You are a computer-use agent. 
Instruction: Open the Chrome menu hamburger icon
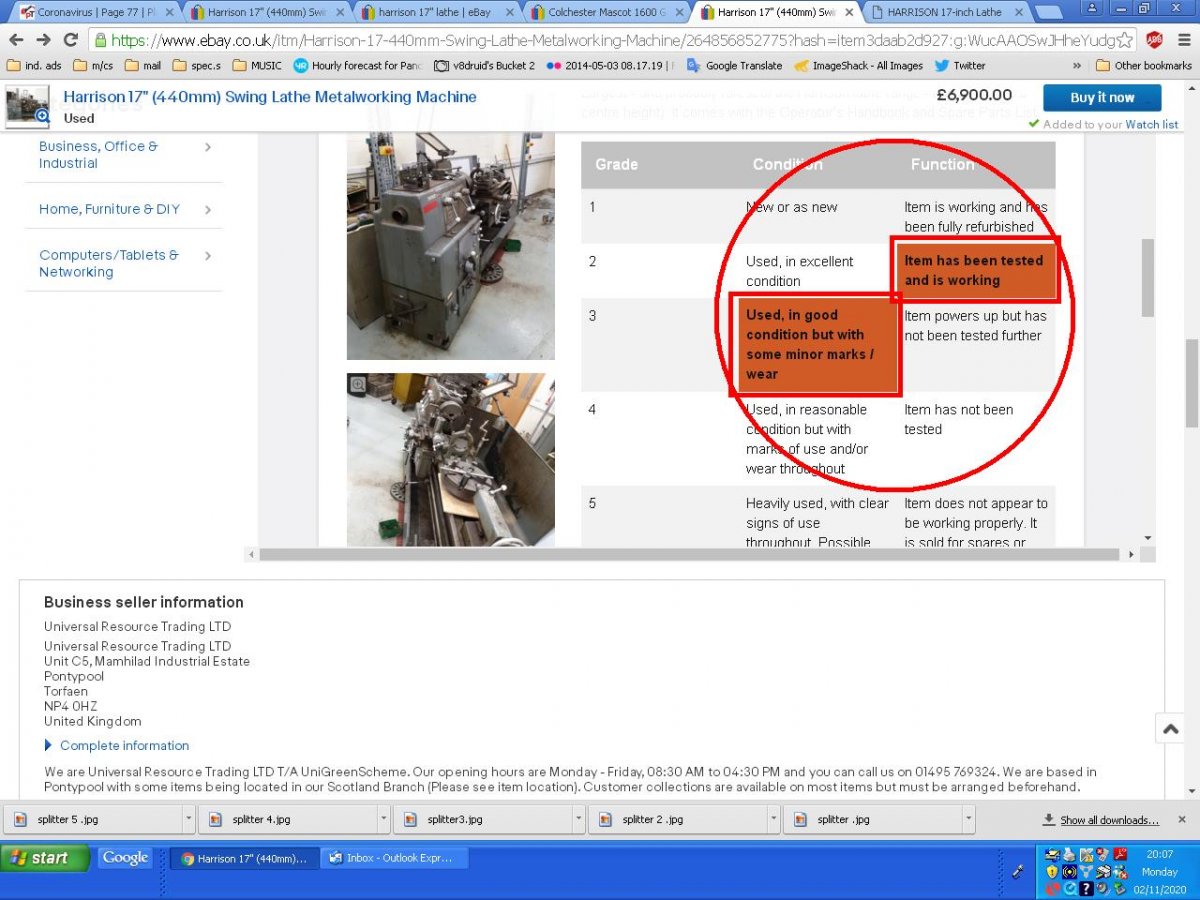tap(1183, 40)
